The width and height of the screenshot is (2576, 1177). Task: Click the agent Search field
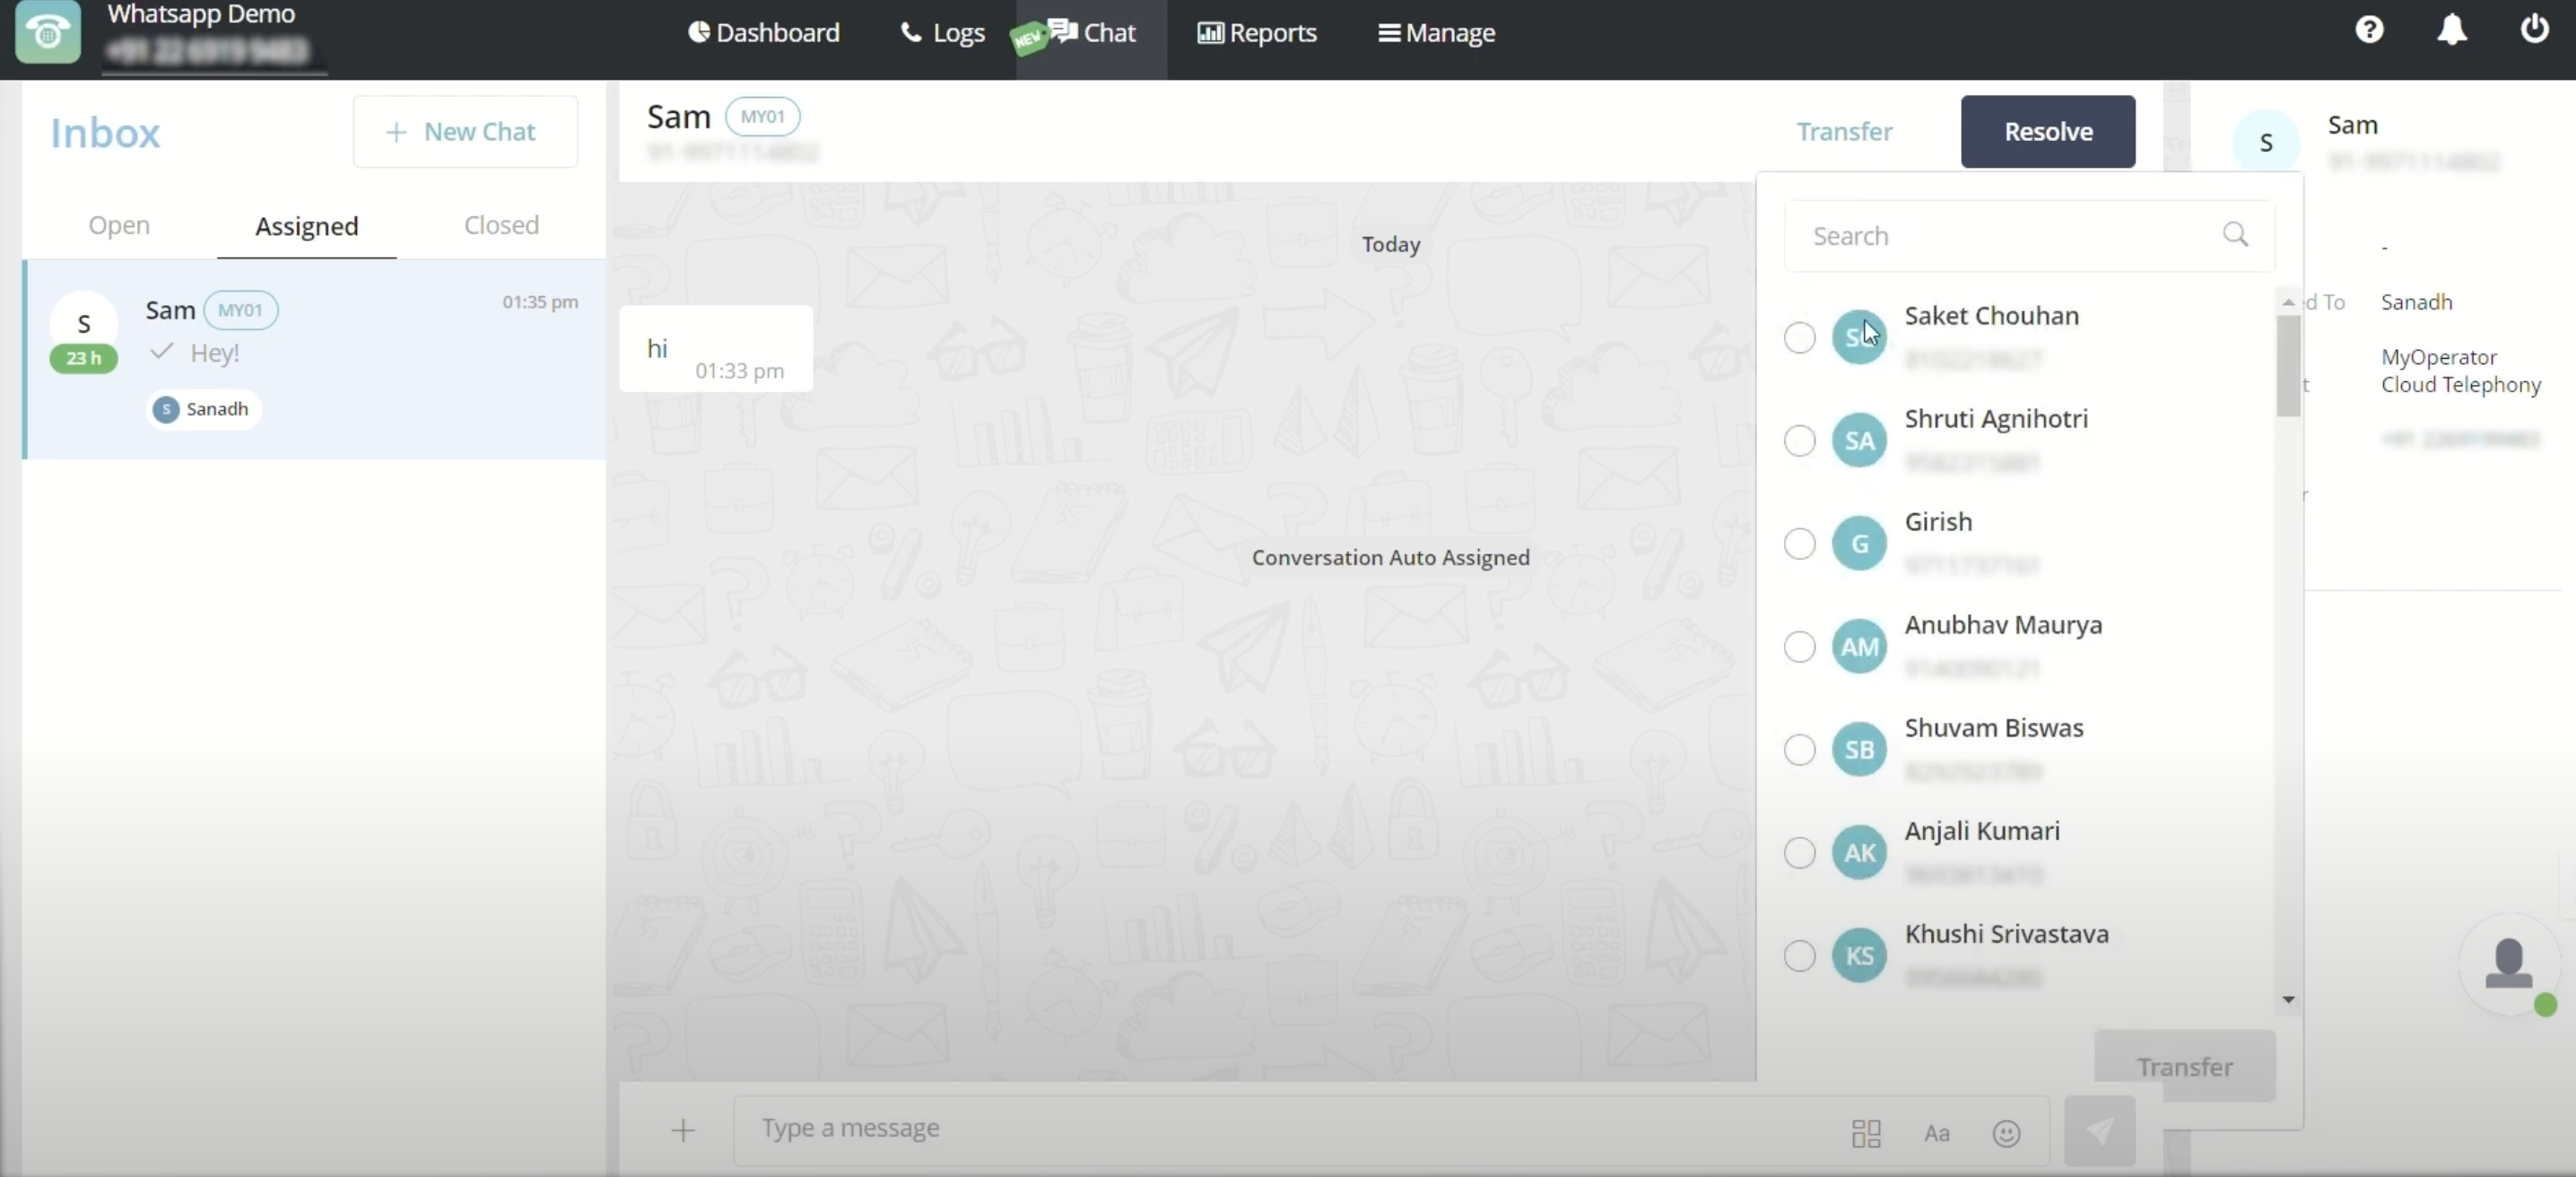pyautogui.click(x=2029, y=235)
